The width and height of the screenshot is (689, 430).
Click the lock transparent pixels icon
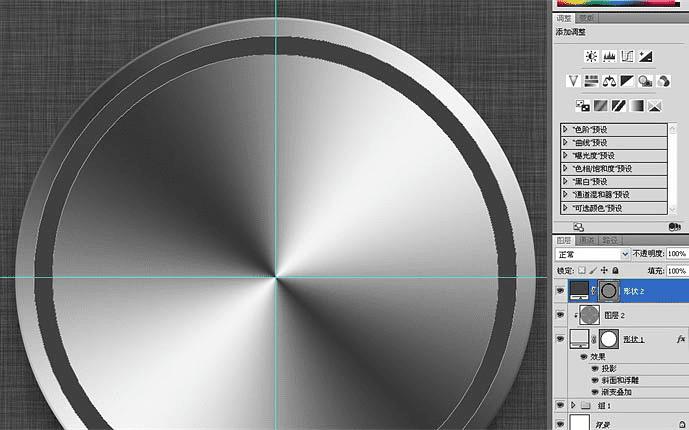pos(582,271)
